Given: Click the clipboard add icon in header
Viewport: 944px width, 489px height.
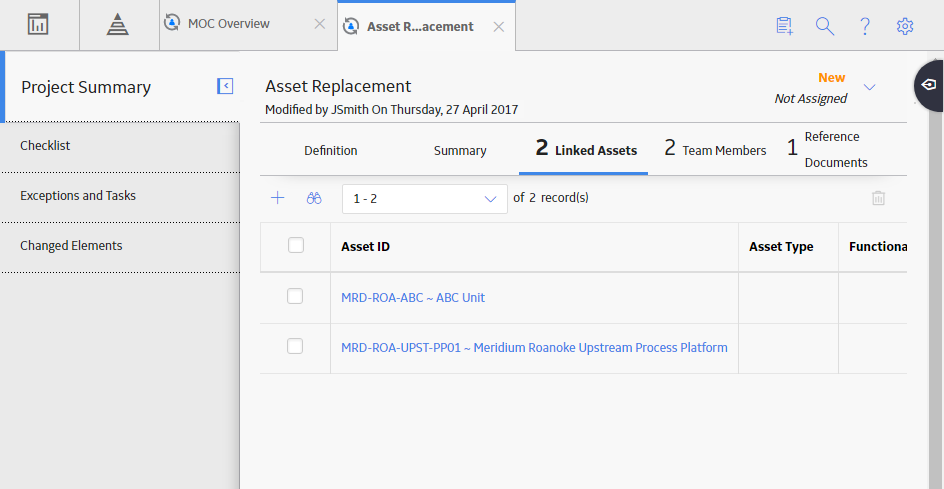Looking at the screenshot, I should pyautogui.click(x=784, y=26).
